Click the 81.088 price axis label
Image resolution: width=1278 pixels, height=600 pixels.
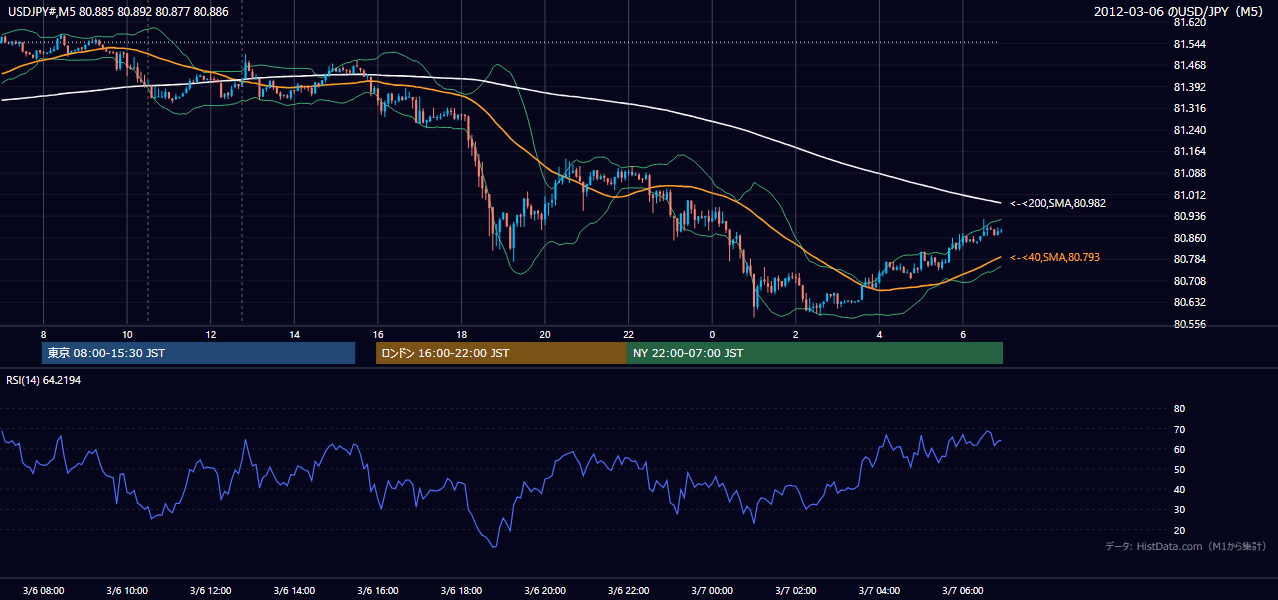click(x=1188, y=173)
